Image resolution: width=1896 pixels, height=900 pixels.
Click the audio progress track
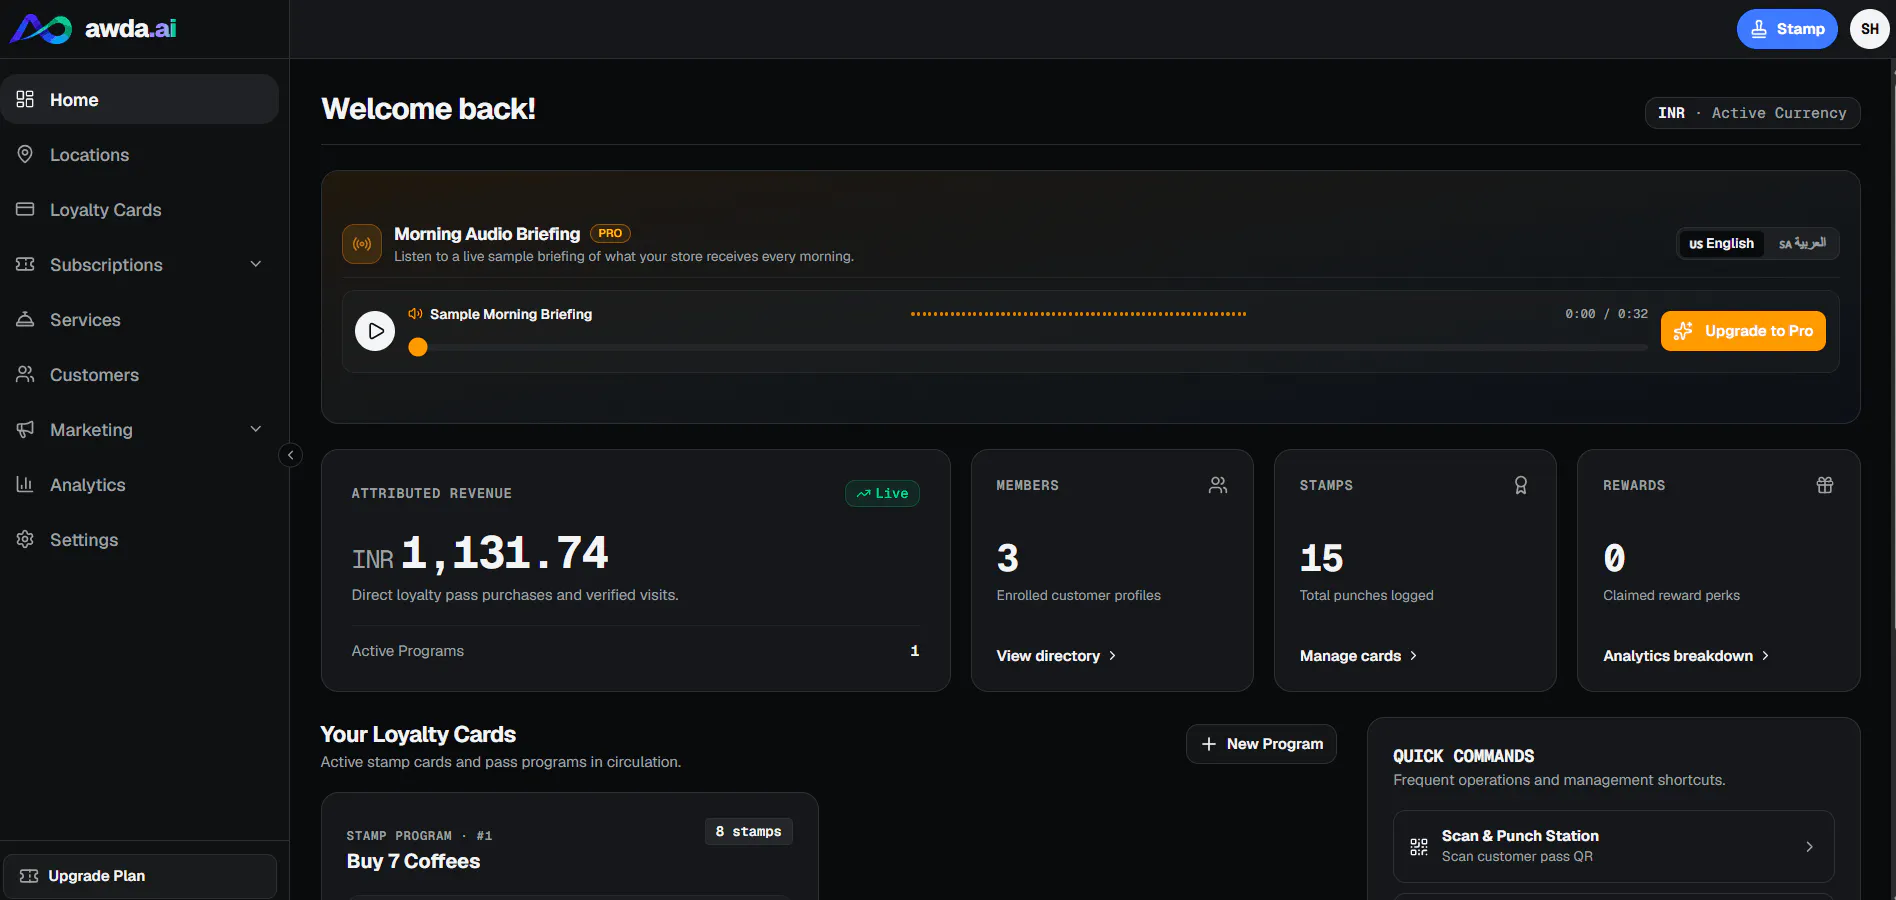(1028, 347)
